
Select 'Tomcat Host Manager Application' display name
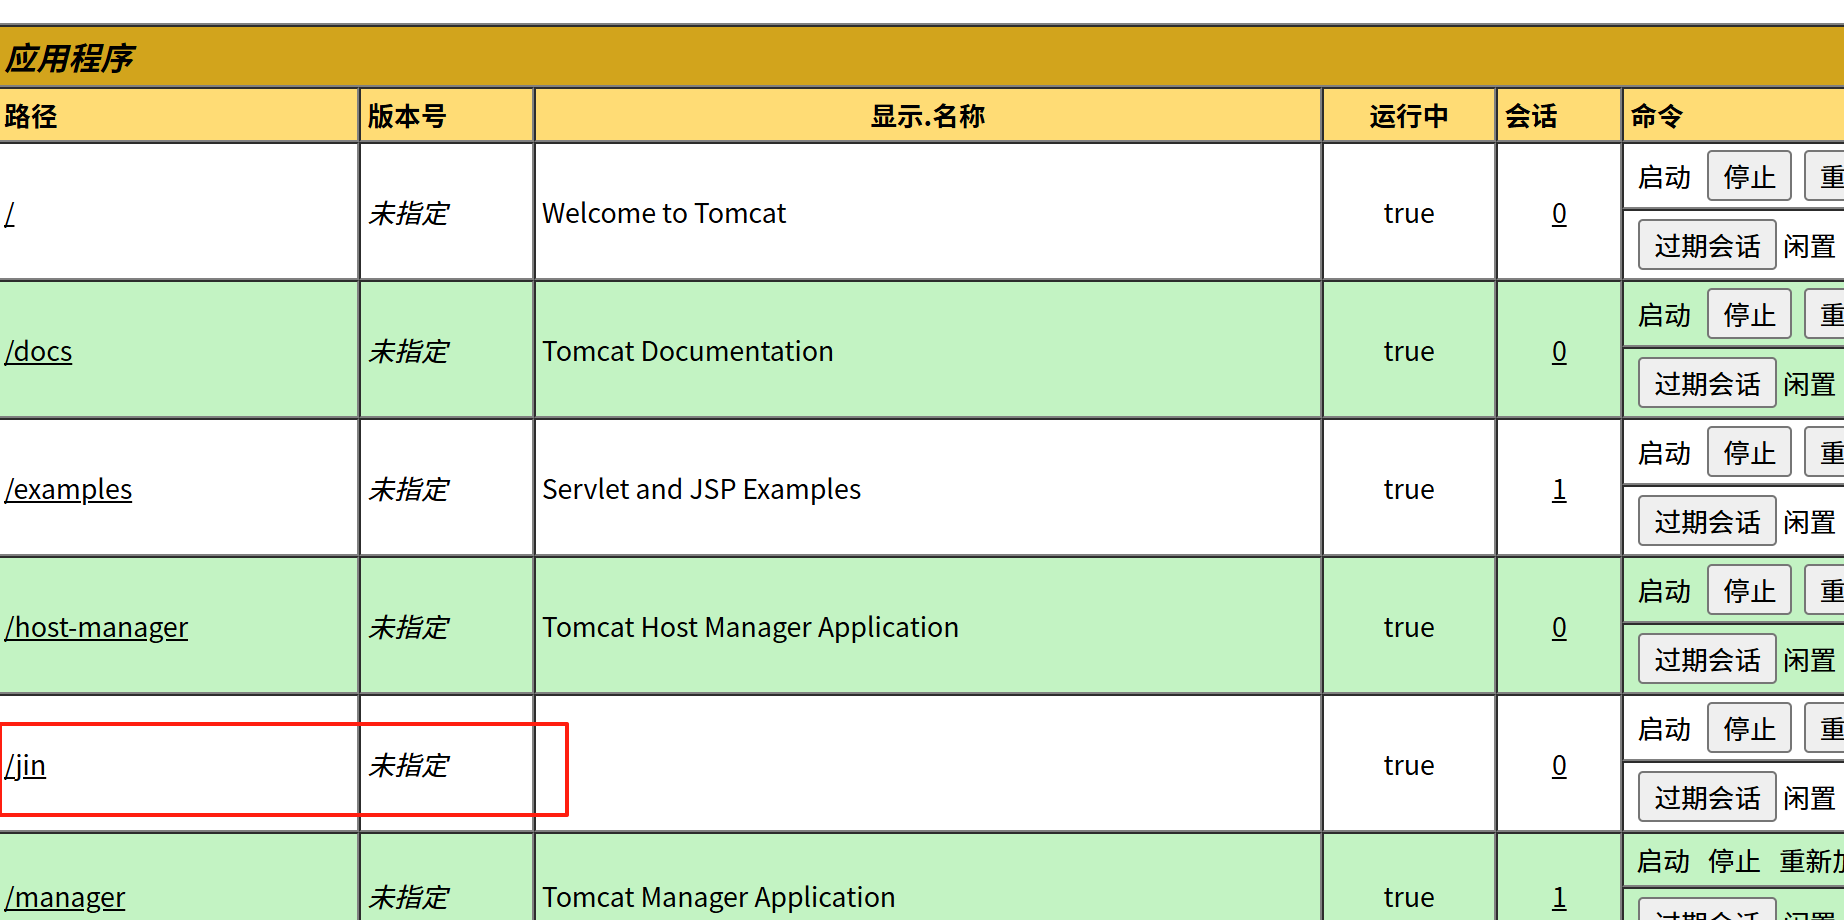pyautogui.click(x=750, y=628)
